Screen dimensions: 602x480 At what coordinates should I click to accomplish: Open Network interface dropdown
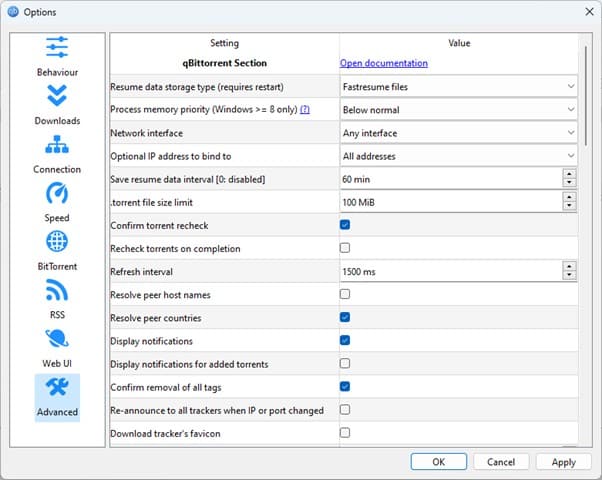tap(458, 133)
